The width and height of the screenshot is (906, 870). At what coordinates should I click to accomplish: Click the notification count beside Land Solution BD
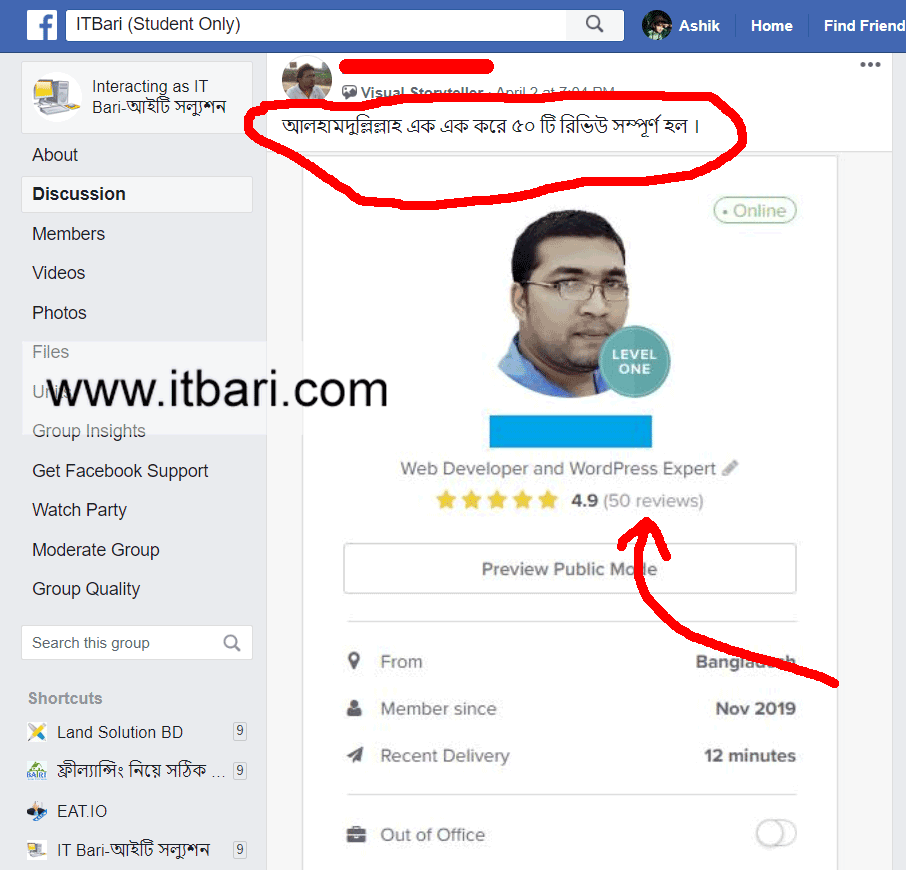[x=240, y=731]
